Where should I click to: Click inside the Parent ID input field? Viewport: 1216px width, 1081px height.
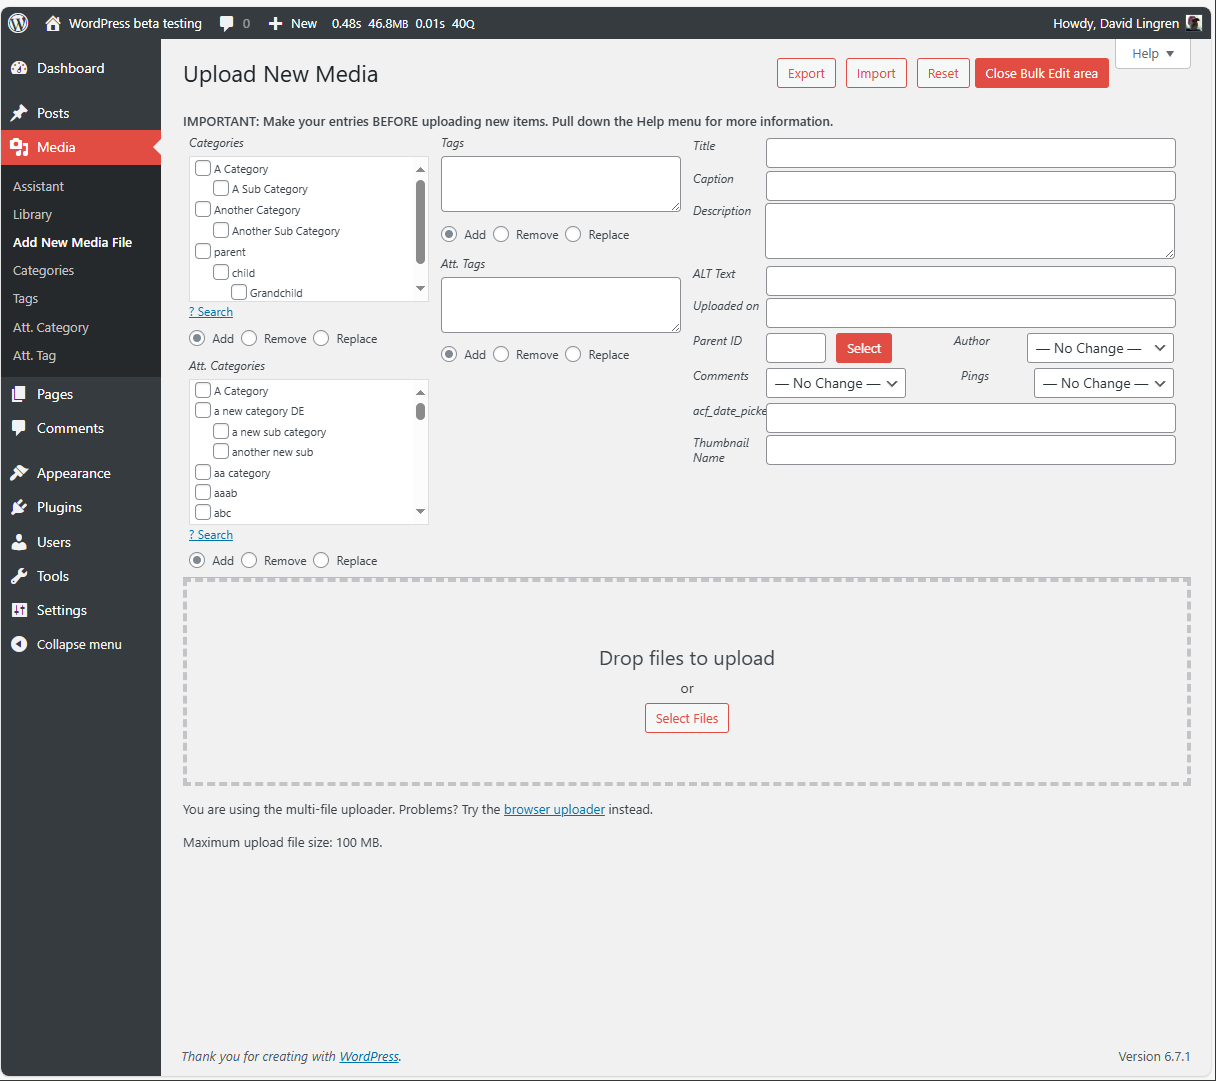pos(795,348)
